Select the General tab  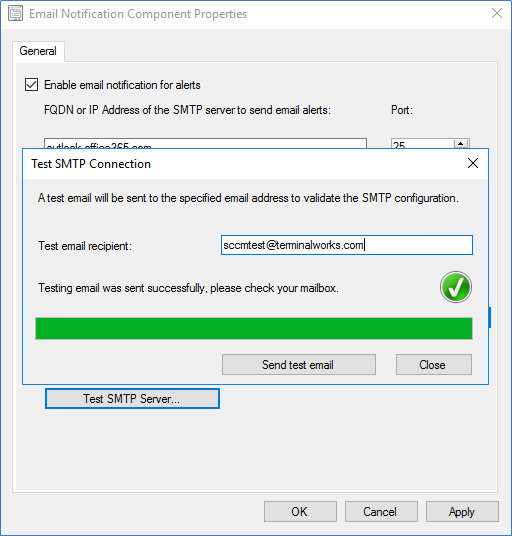(38, 51)
